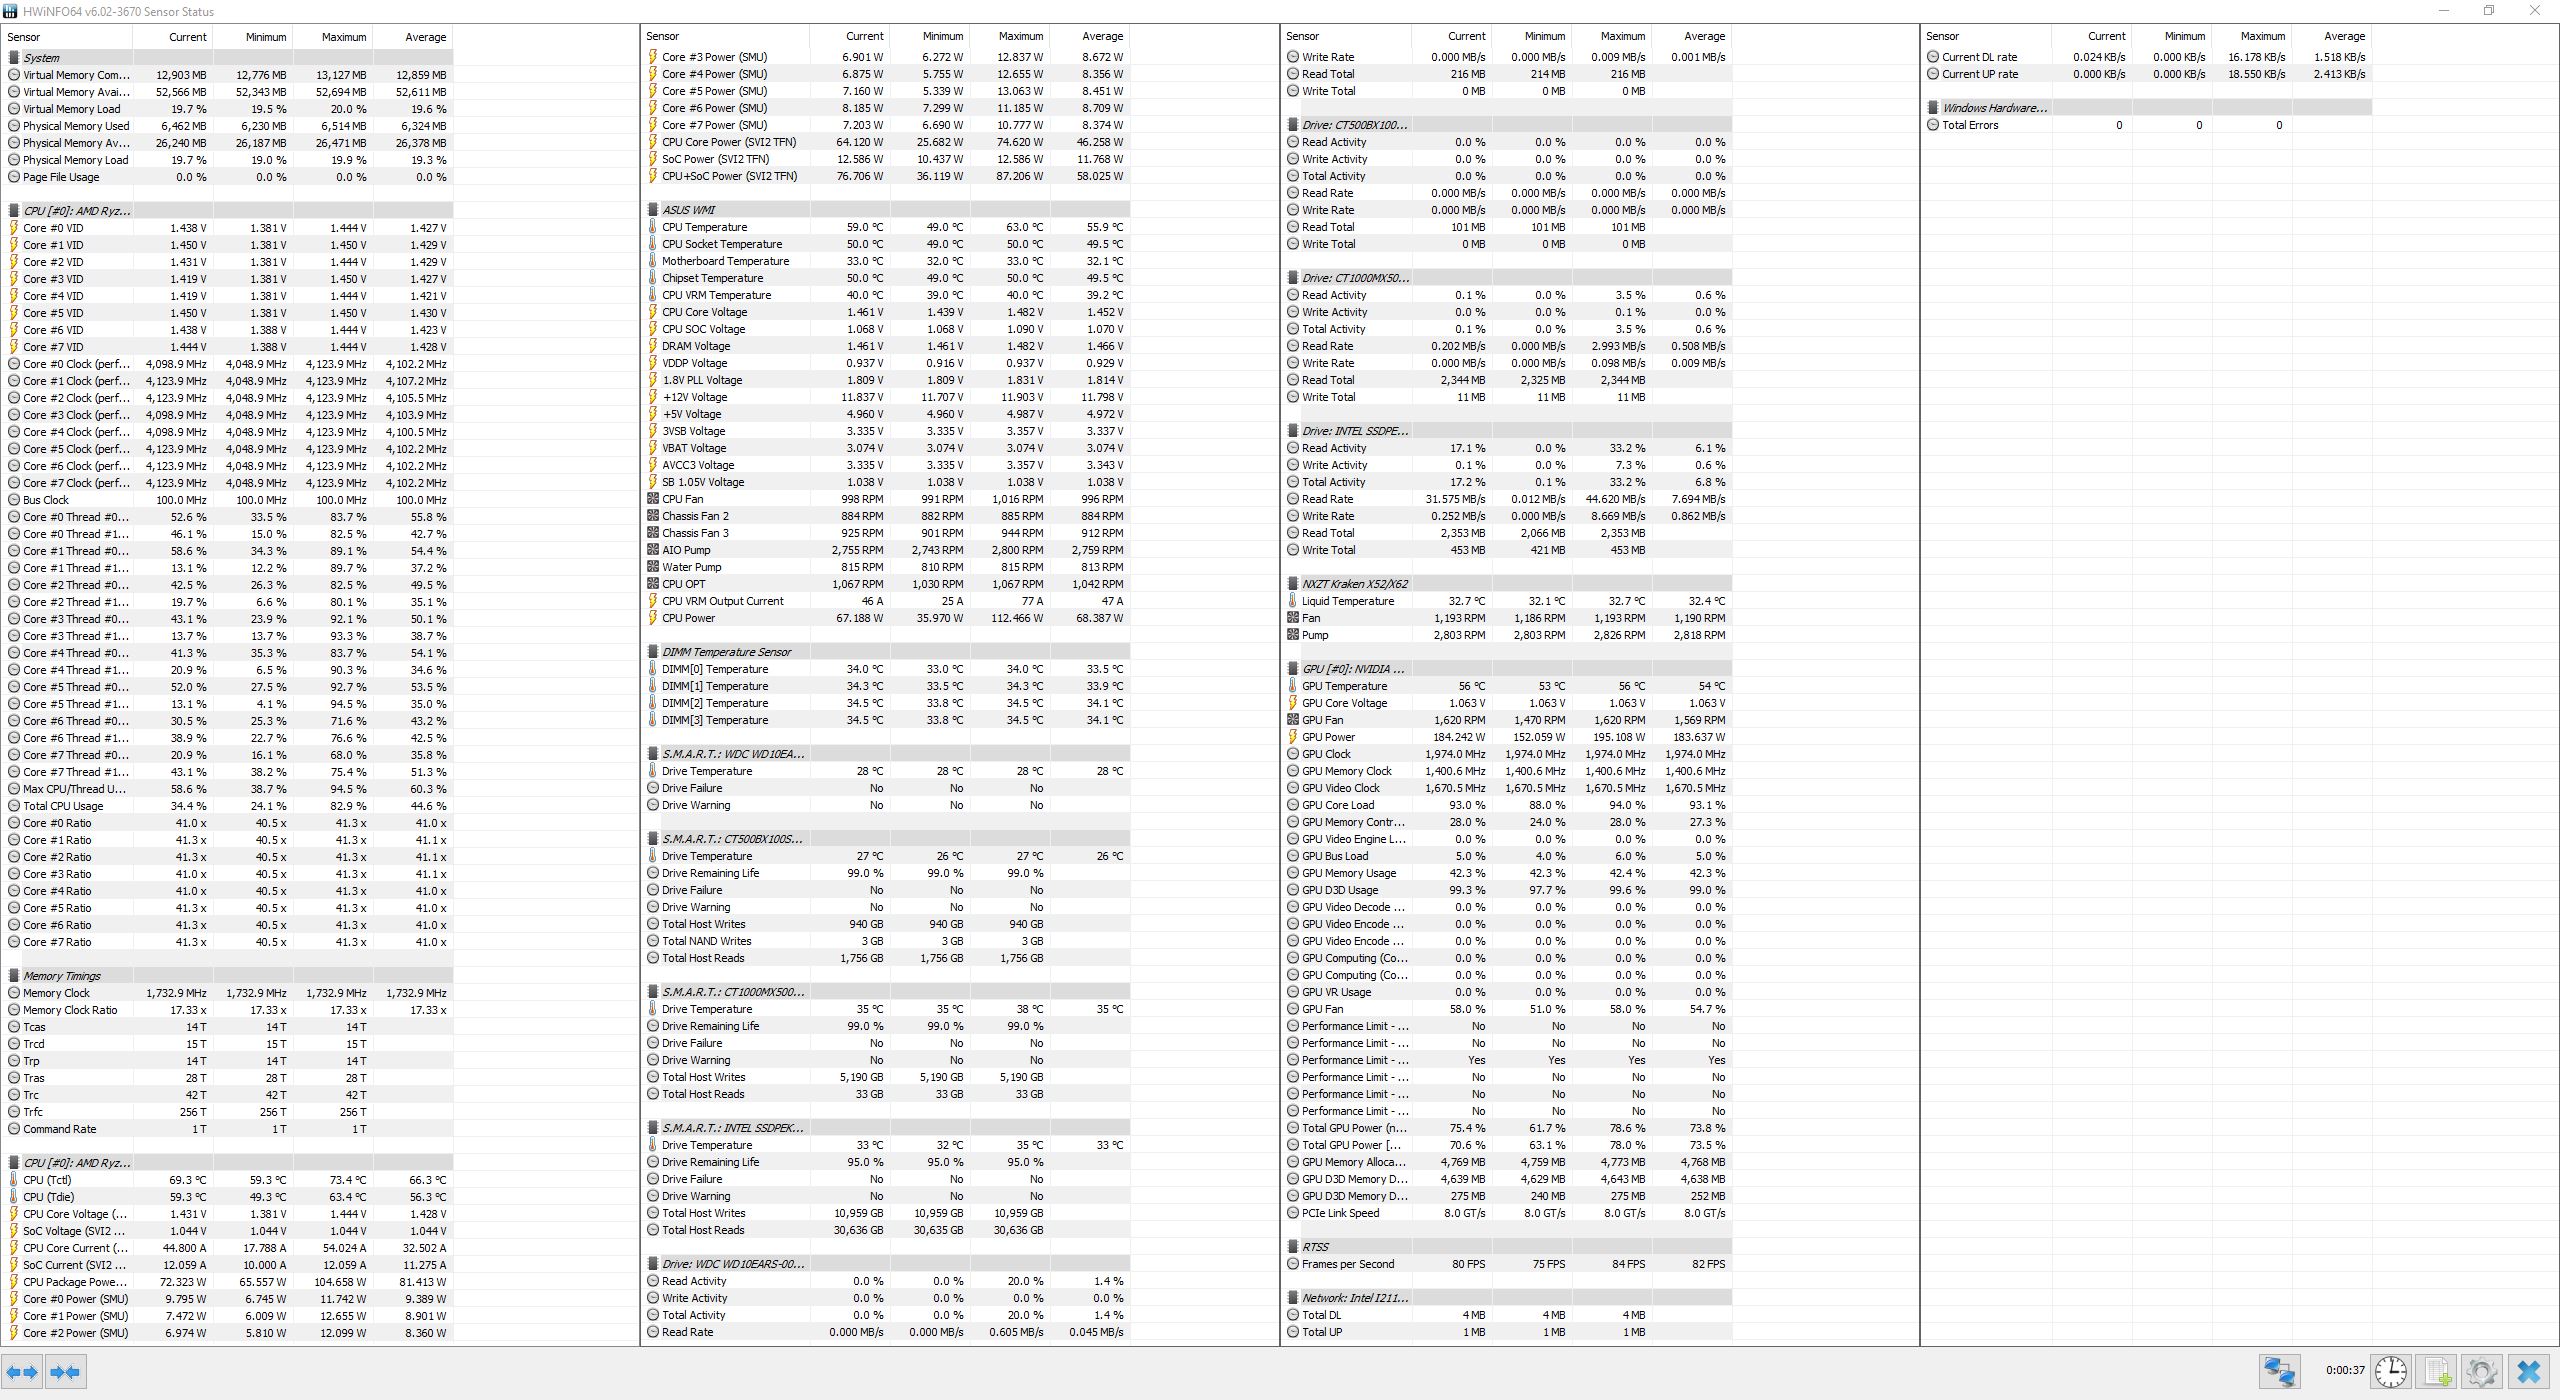The width and height of the screenshot is (2560, 1400).
Task: Open sensor settings gear icon
Action: pyautogui.click(x=2481, y=1372)
